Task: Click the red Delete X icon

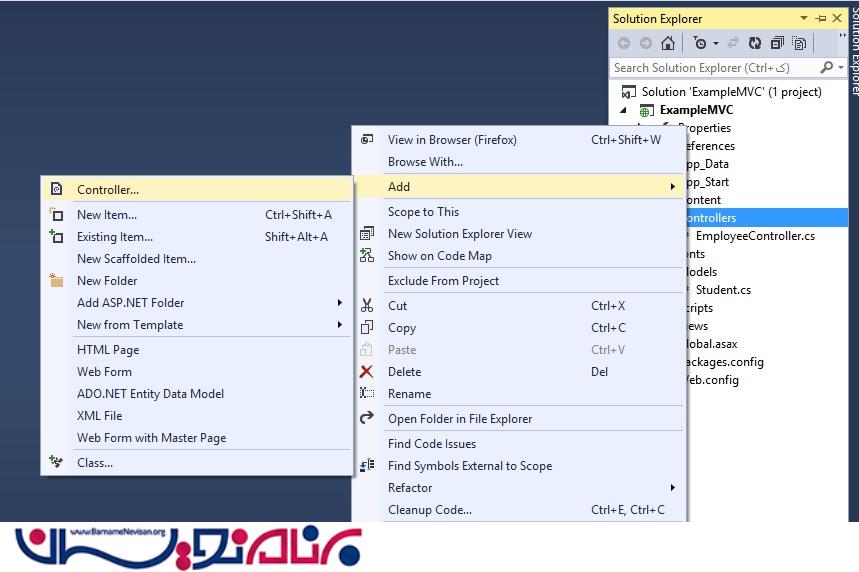Action: coord(366,371)
